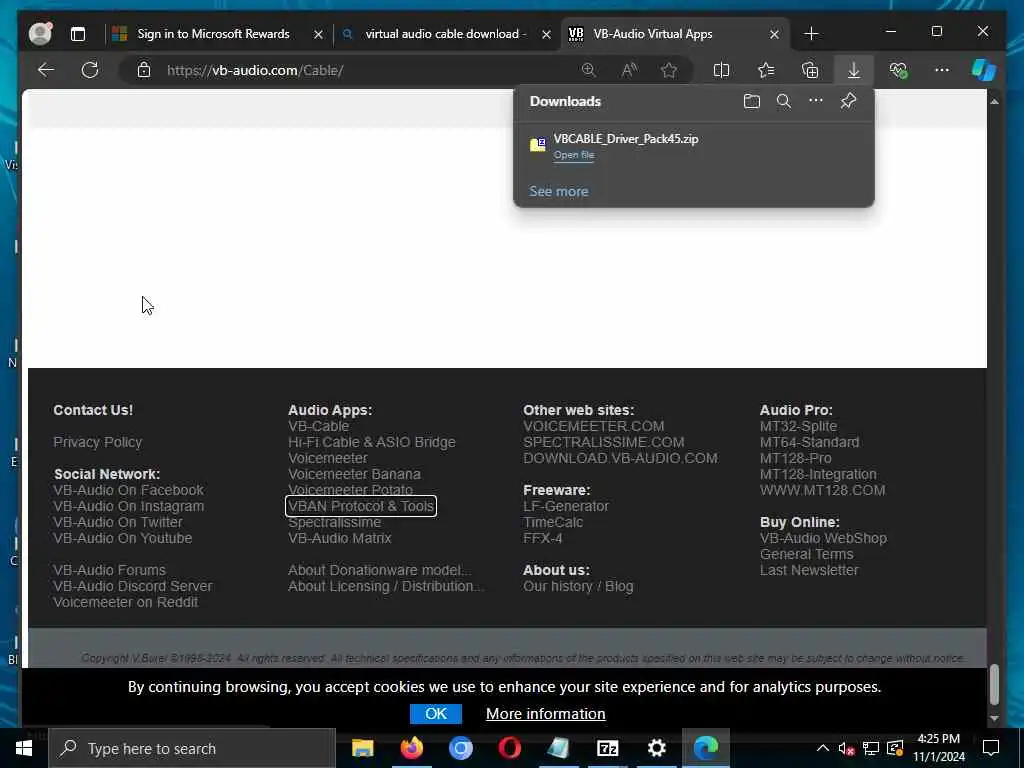Open Spectralissime app link
Image resolution: width=1024 pixels, height=768 pixels.
click(x=334, y=522)
